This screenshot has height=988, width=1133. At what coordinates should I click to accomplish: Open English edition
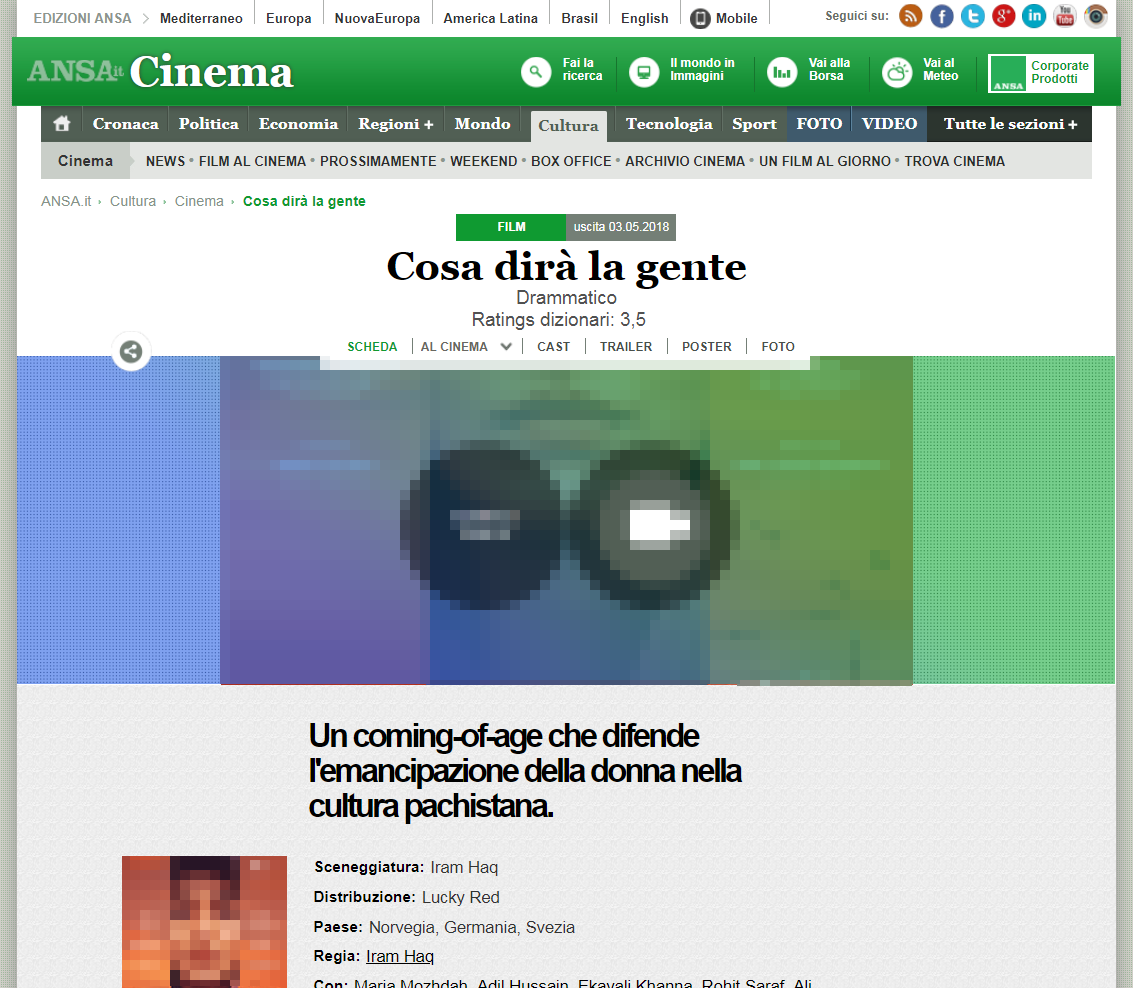click(x=645, y=18)
